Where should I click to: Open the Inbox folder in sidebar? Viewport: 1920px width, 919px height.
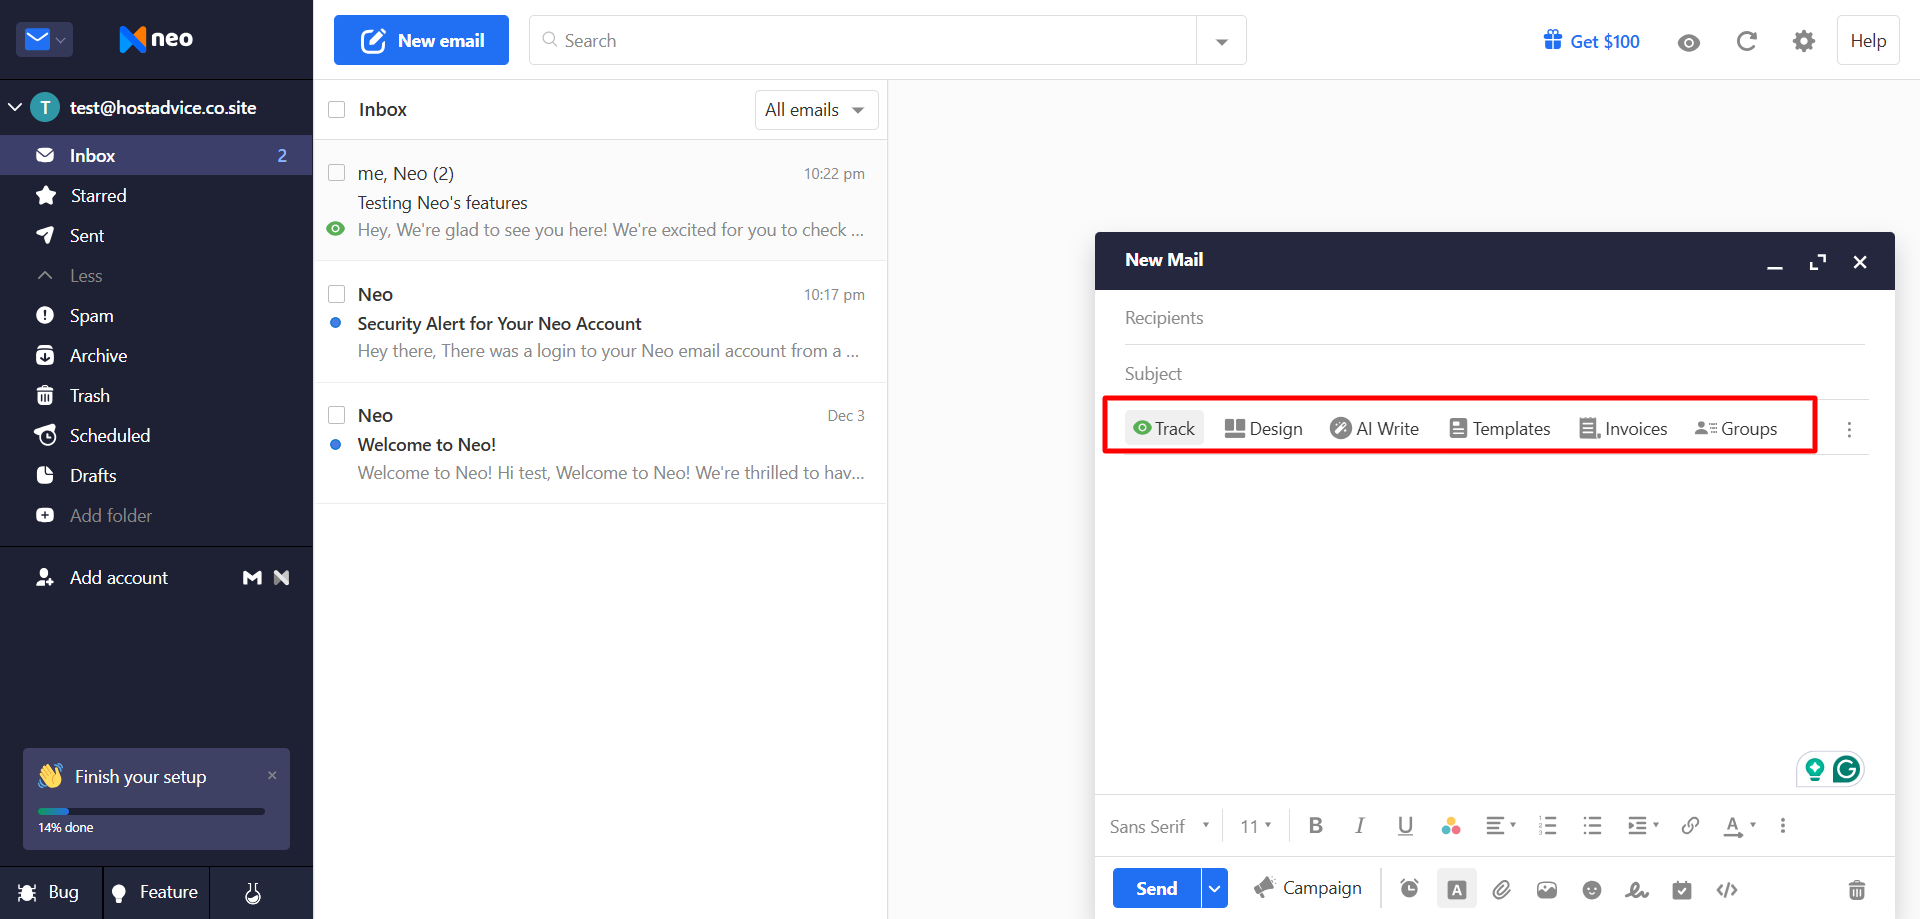(156, 155)
